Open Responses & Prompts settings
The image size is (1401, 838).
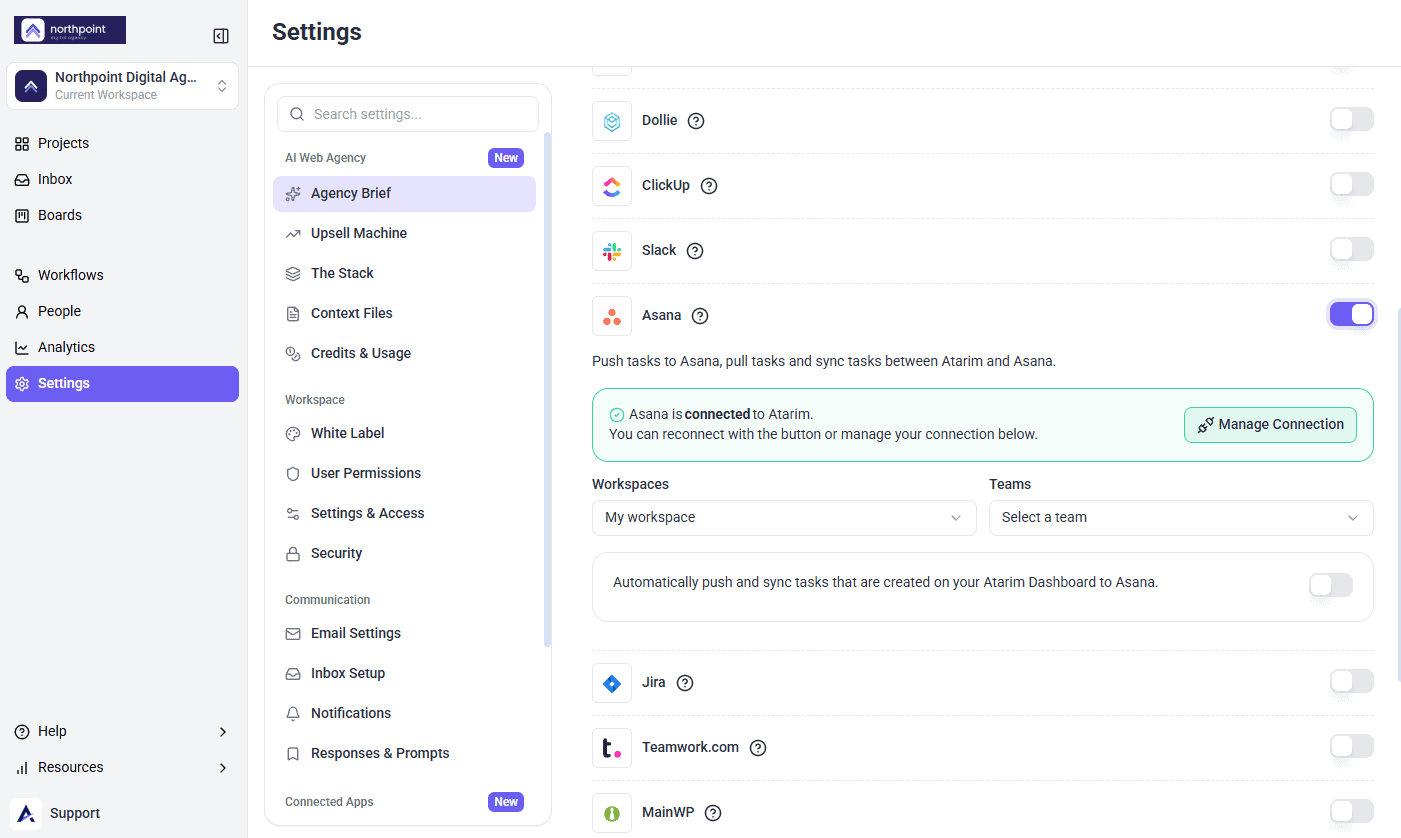(404, 753)
